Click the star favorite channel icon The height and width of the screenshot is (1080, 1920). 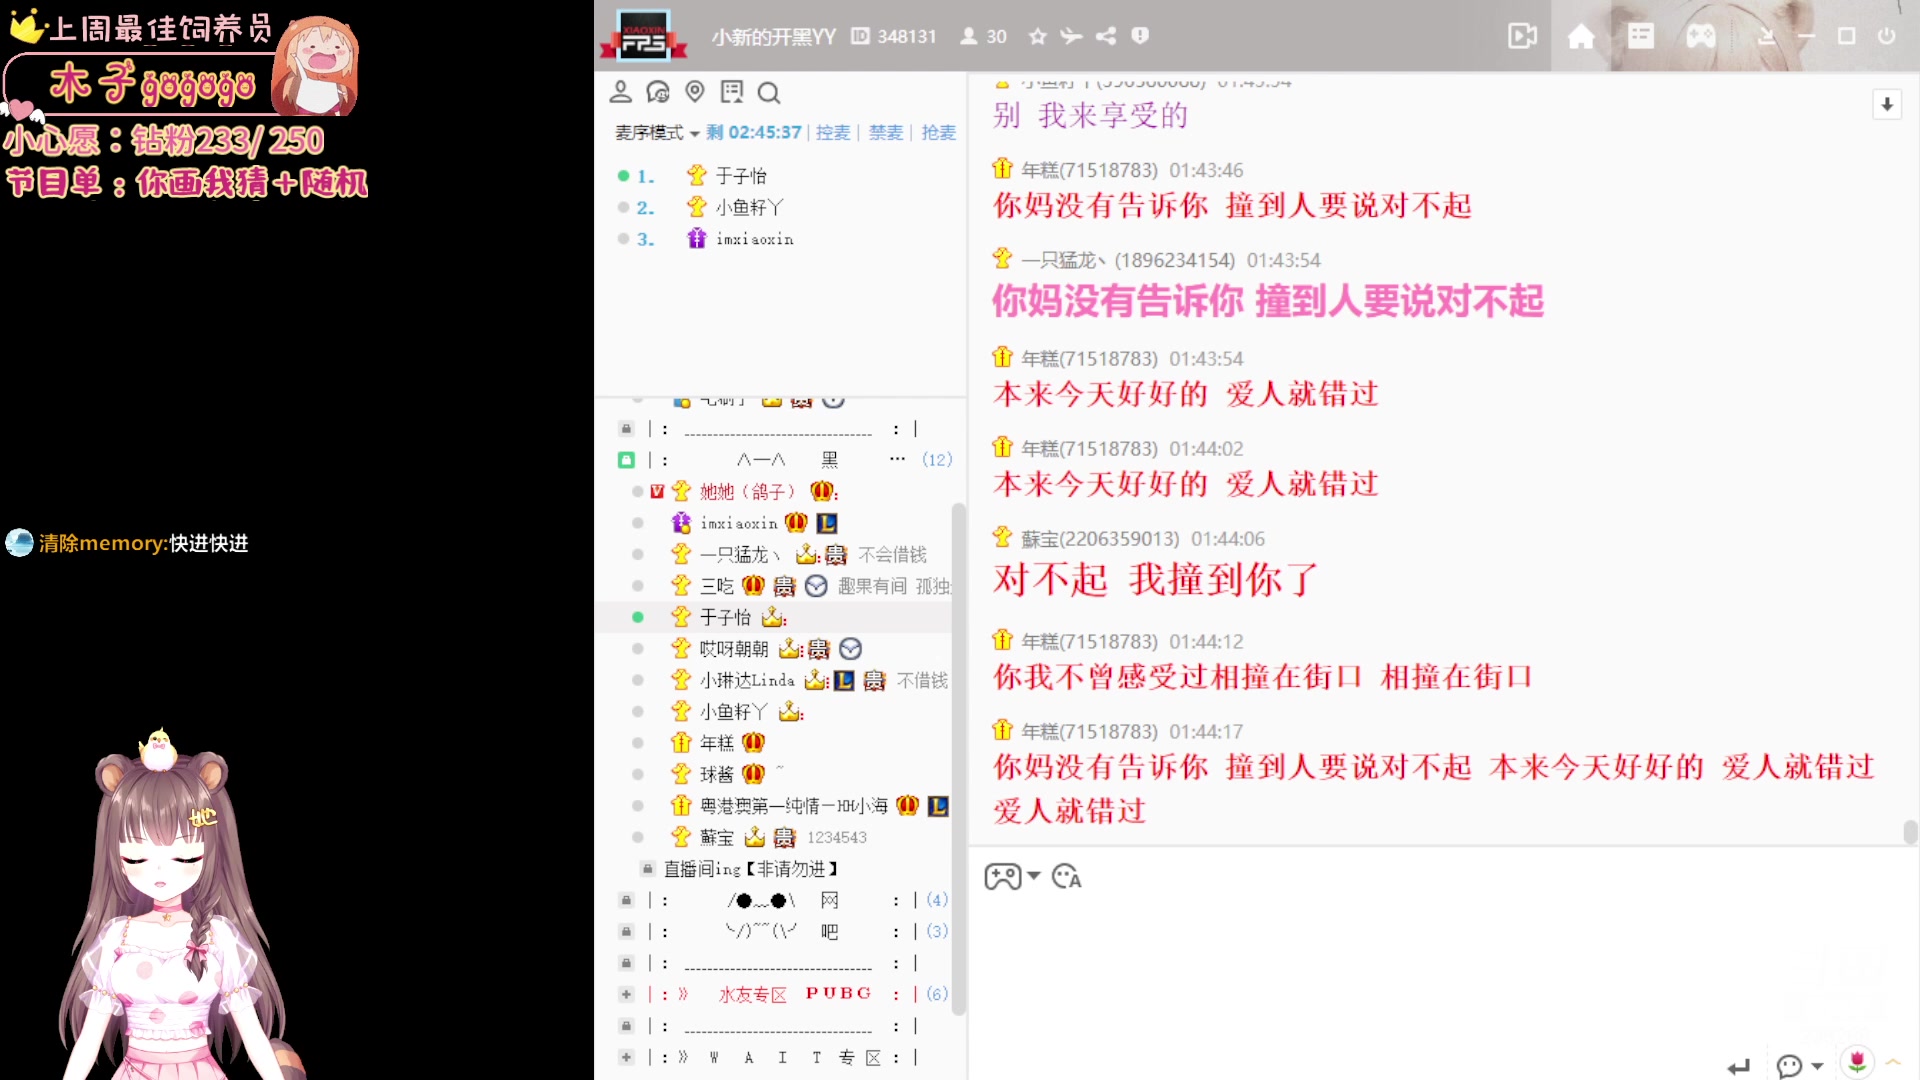click(x=1038, y=37)
